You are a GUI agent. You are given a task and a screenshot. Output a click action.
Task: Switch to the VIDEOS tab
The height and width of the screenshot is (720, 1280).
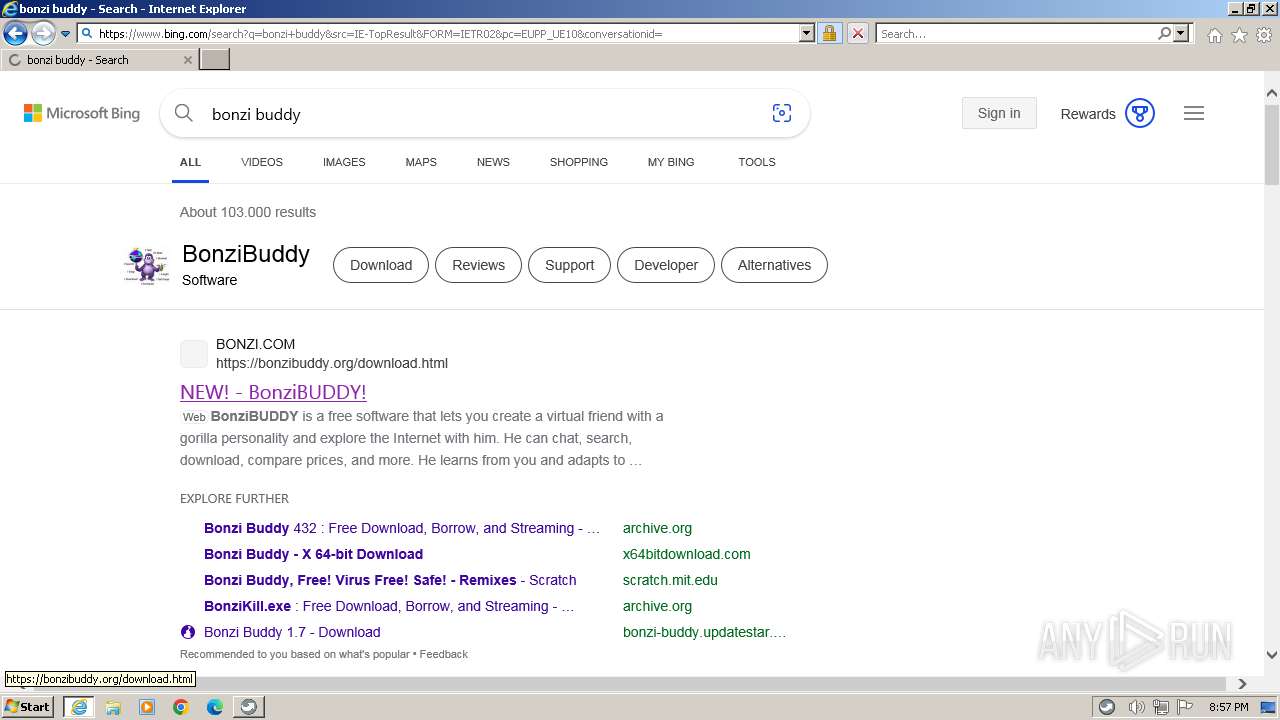coord(262,162)
